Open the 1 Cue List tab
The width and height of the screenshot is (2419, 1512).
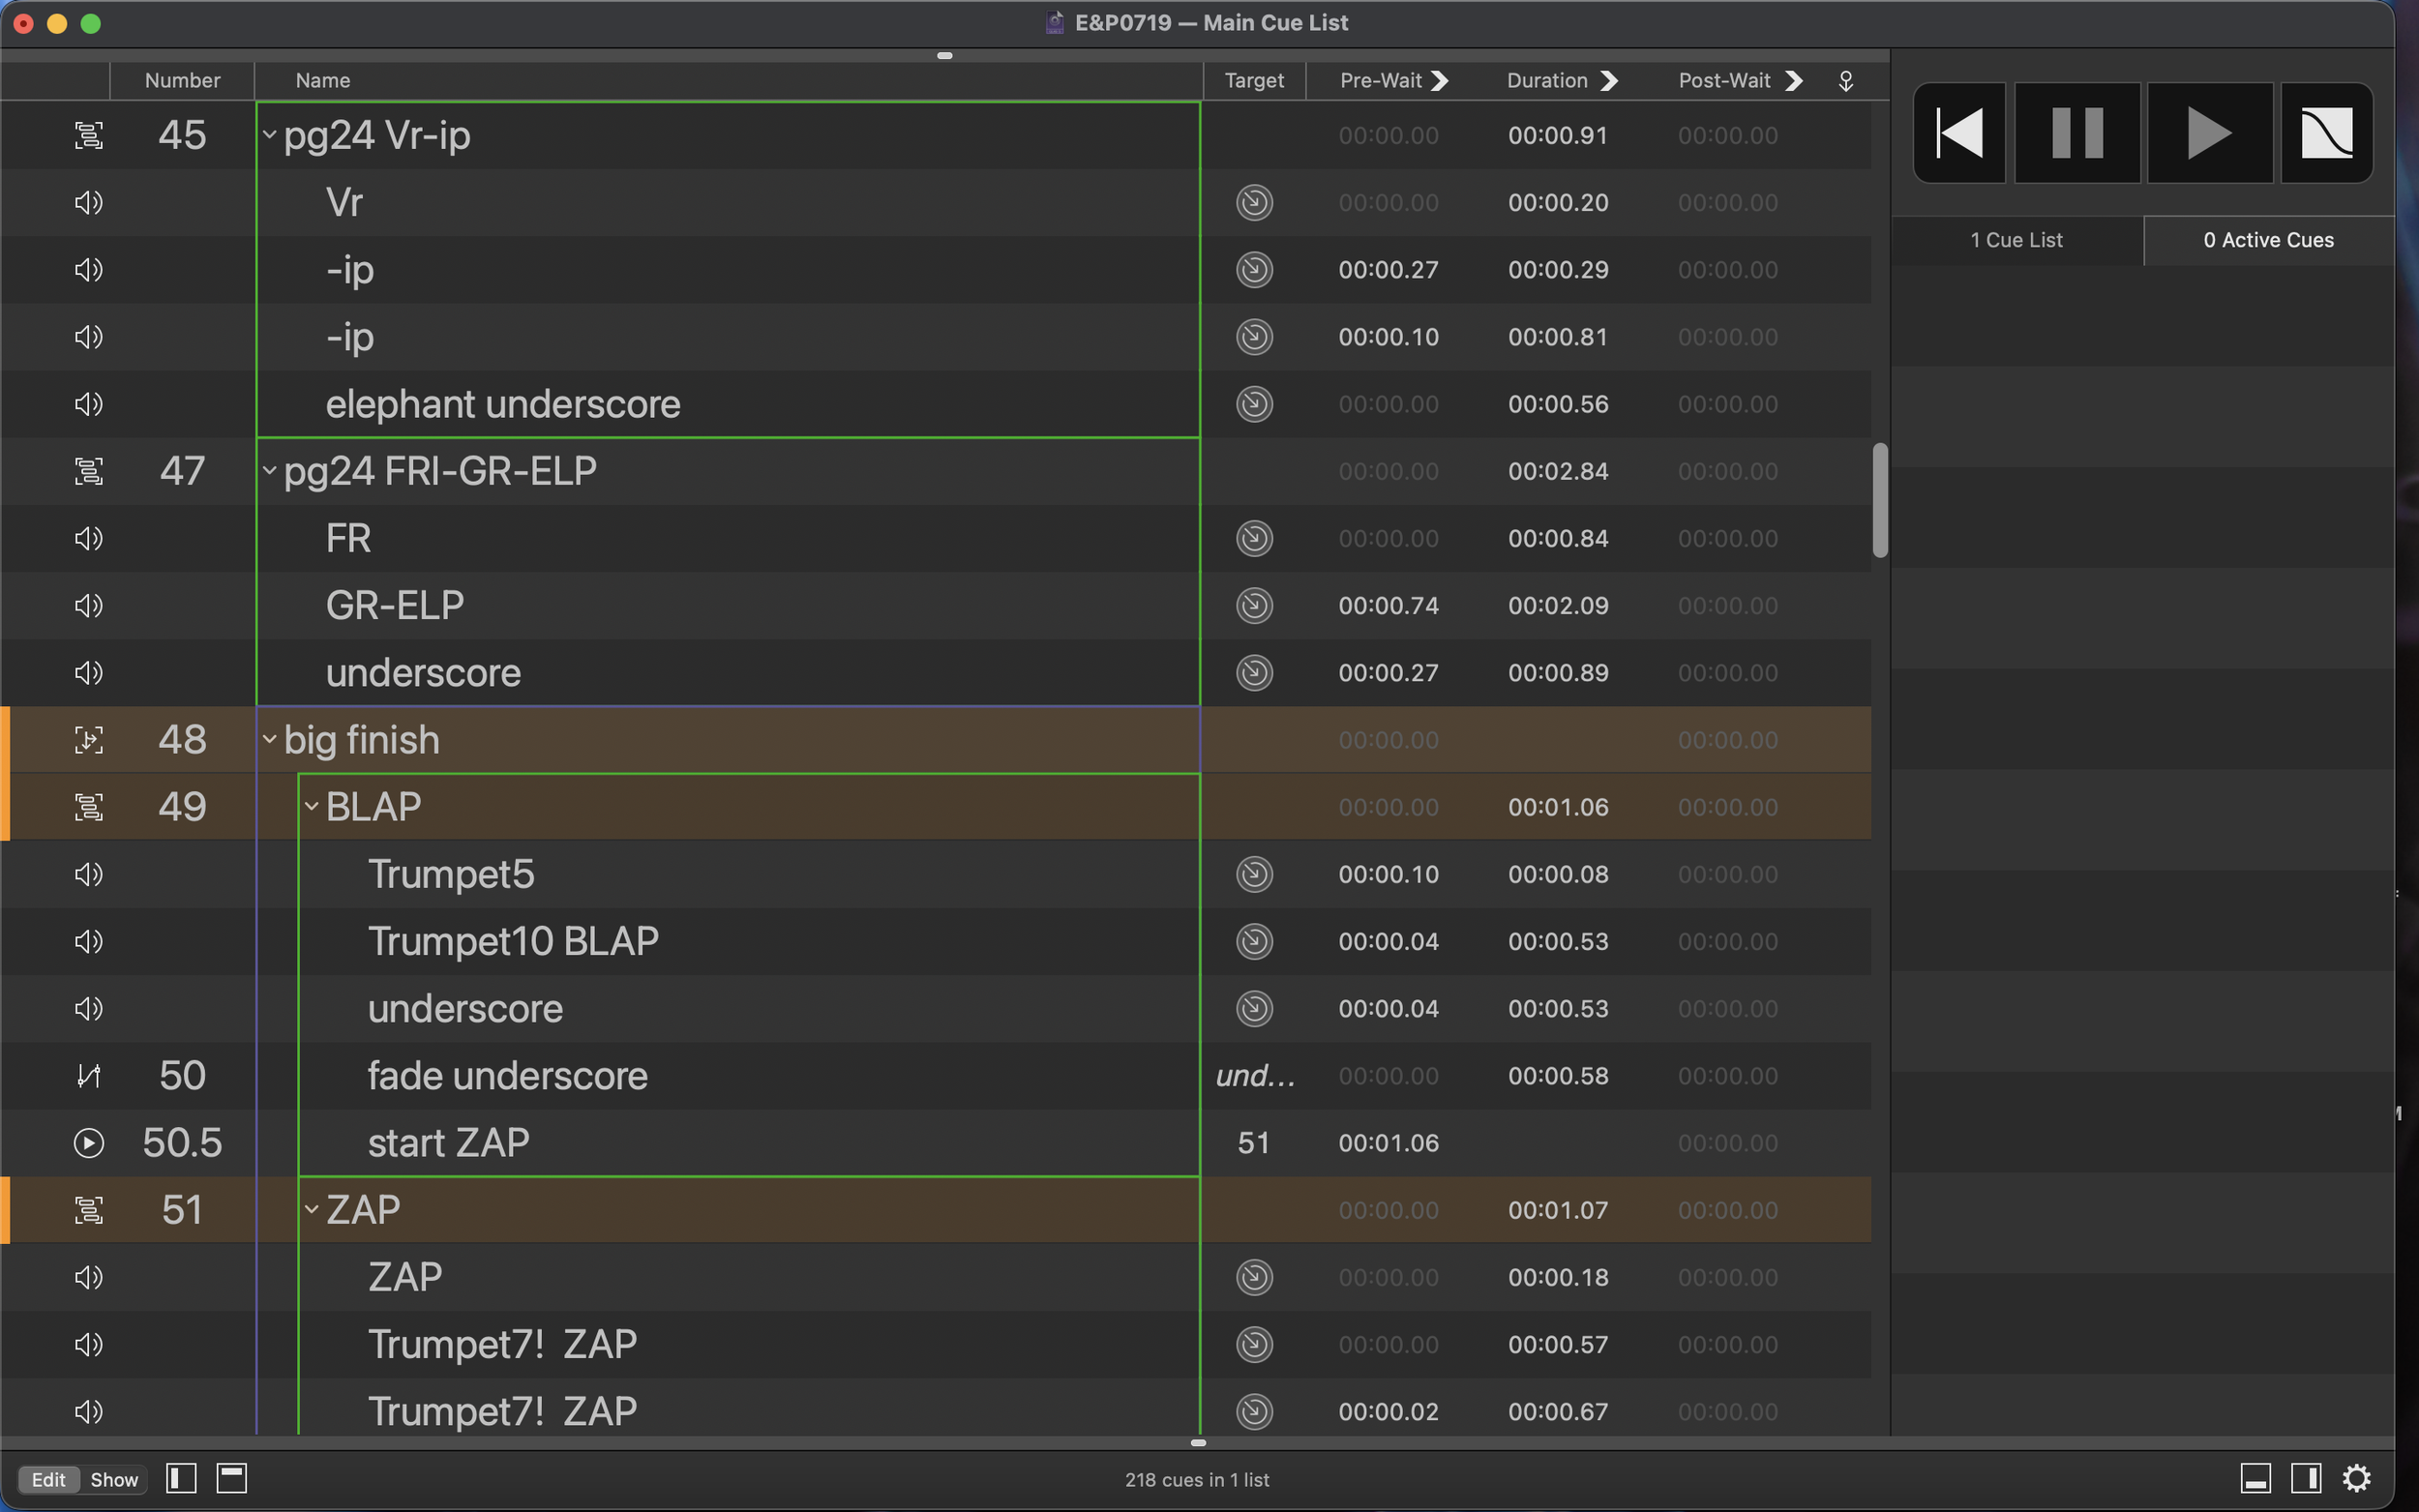tap(2016, 240)
